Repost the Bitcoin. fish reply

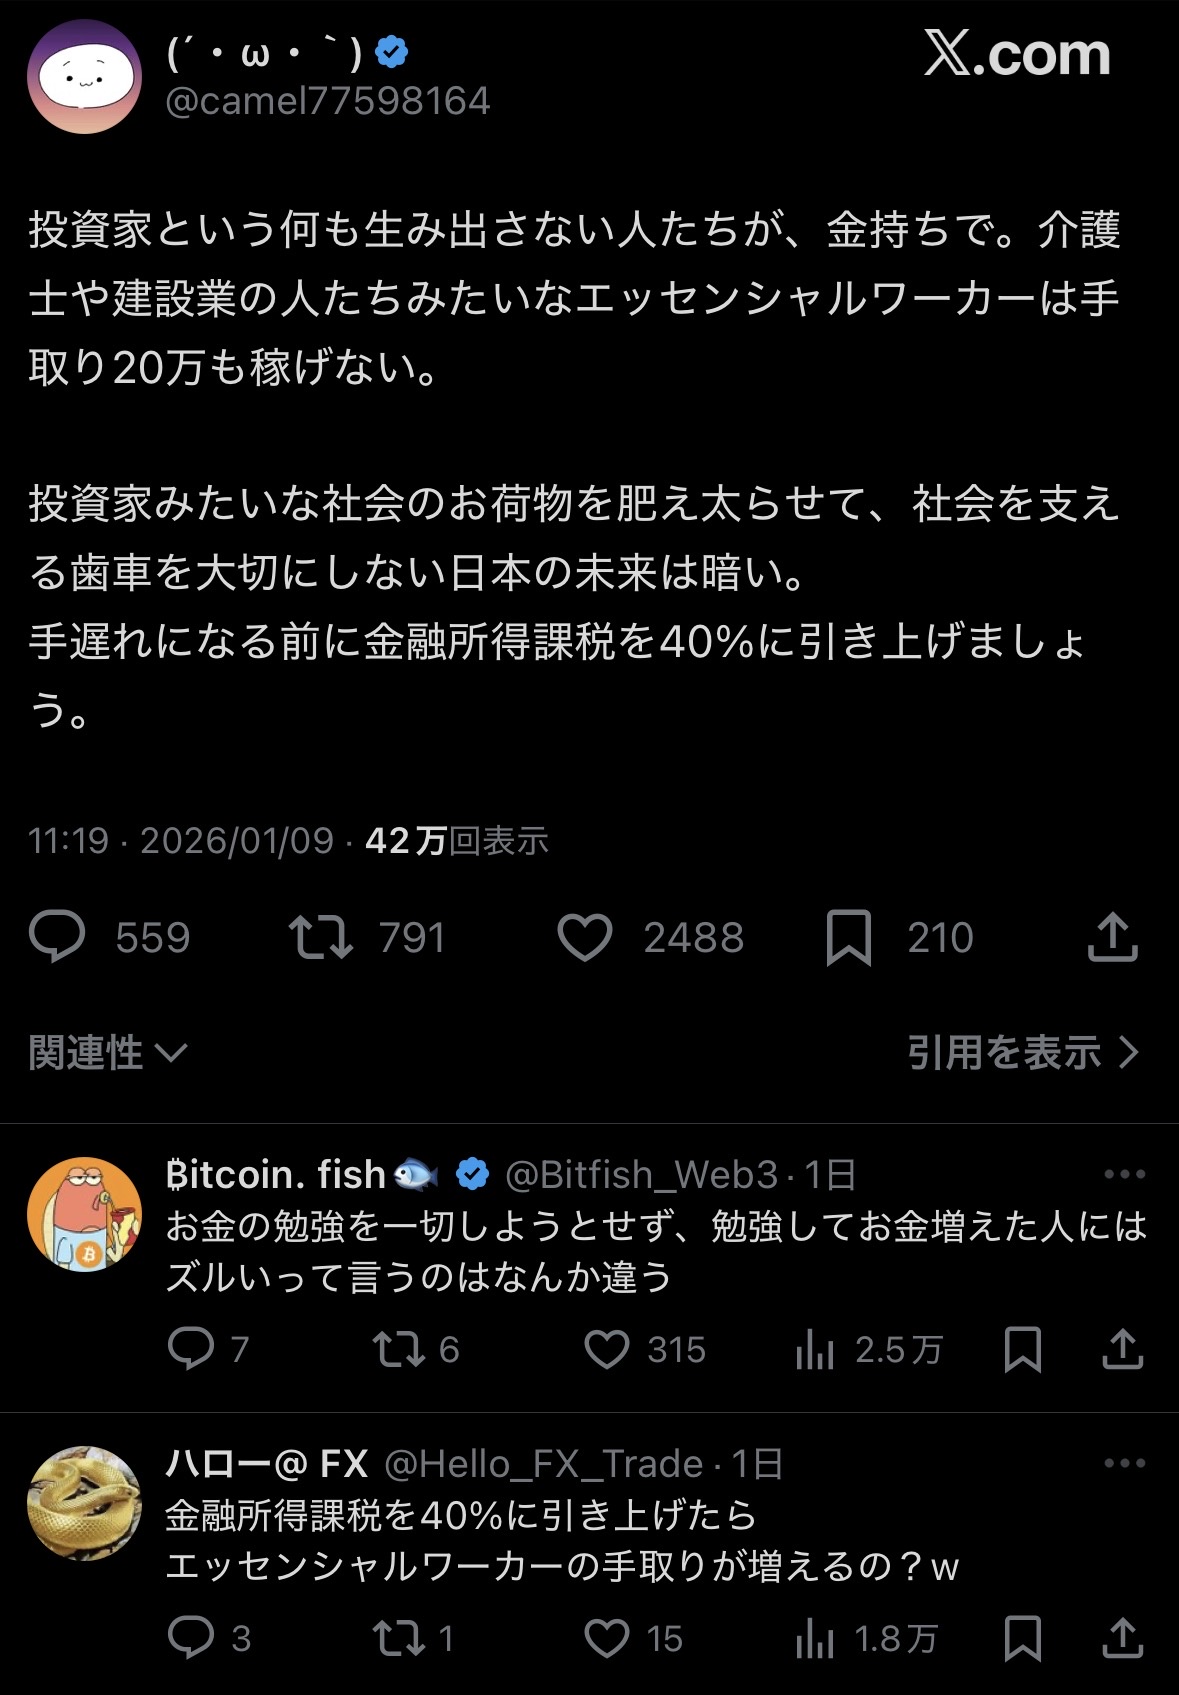[x=399, y=1349]
